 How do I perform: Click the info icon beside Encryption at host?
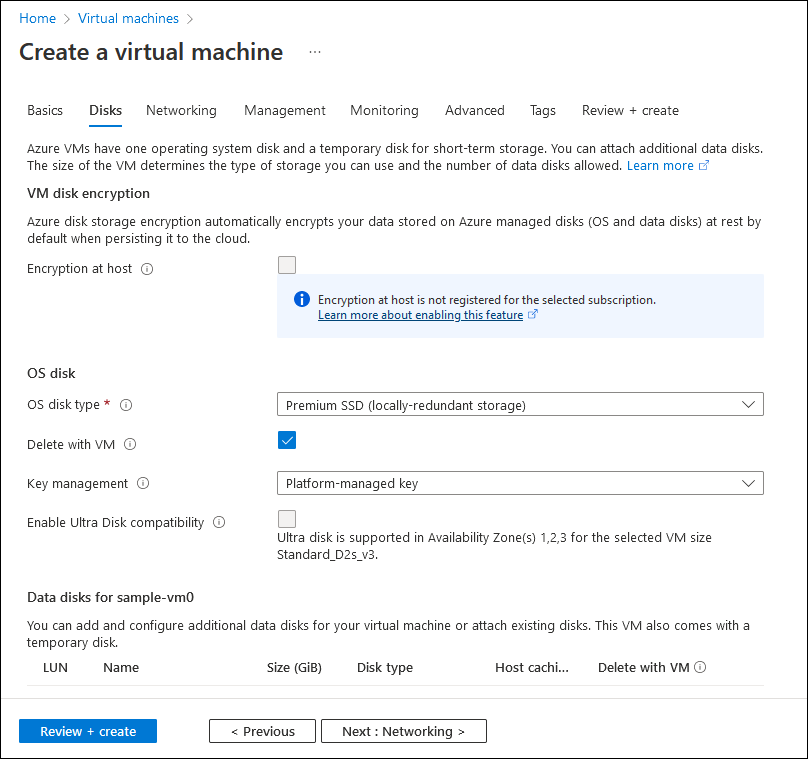tap(148, 268)
